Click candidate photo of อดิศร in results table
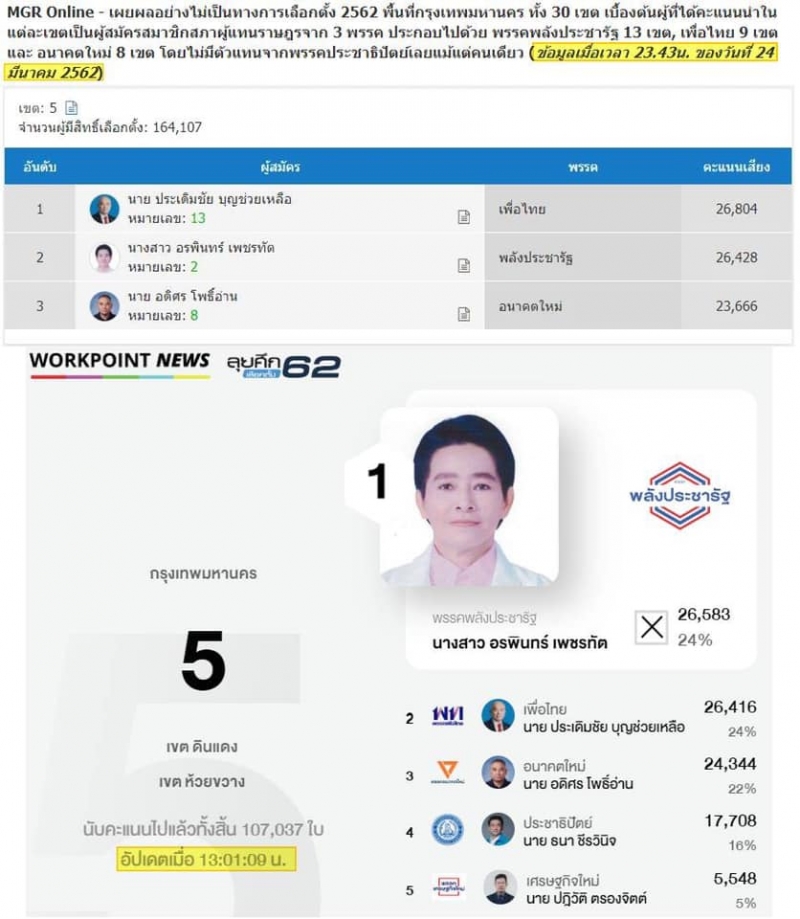800x919 pixels. [x=104, y=306]
